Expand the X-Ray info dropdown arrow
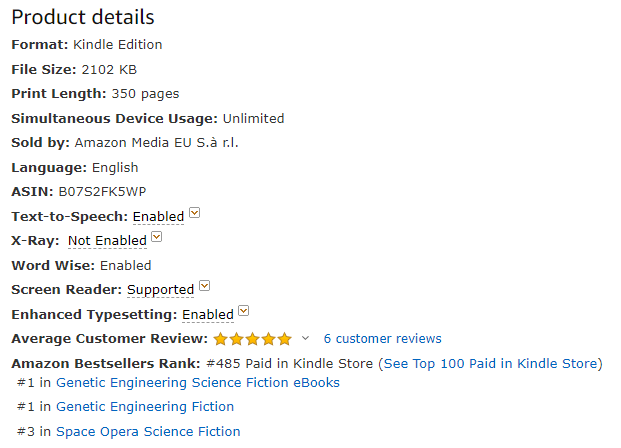 point(157,238)
